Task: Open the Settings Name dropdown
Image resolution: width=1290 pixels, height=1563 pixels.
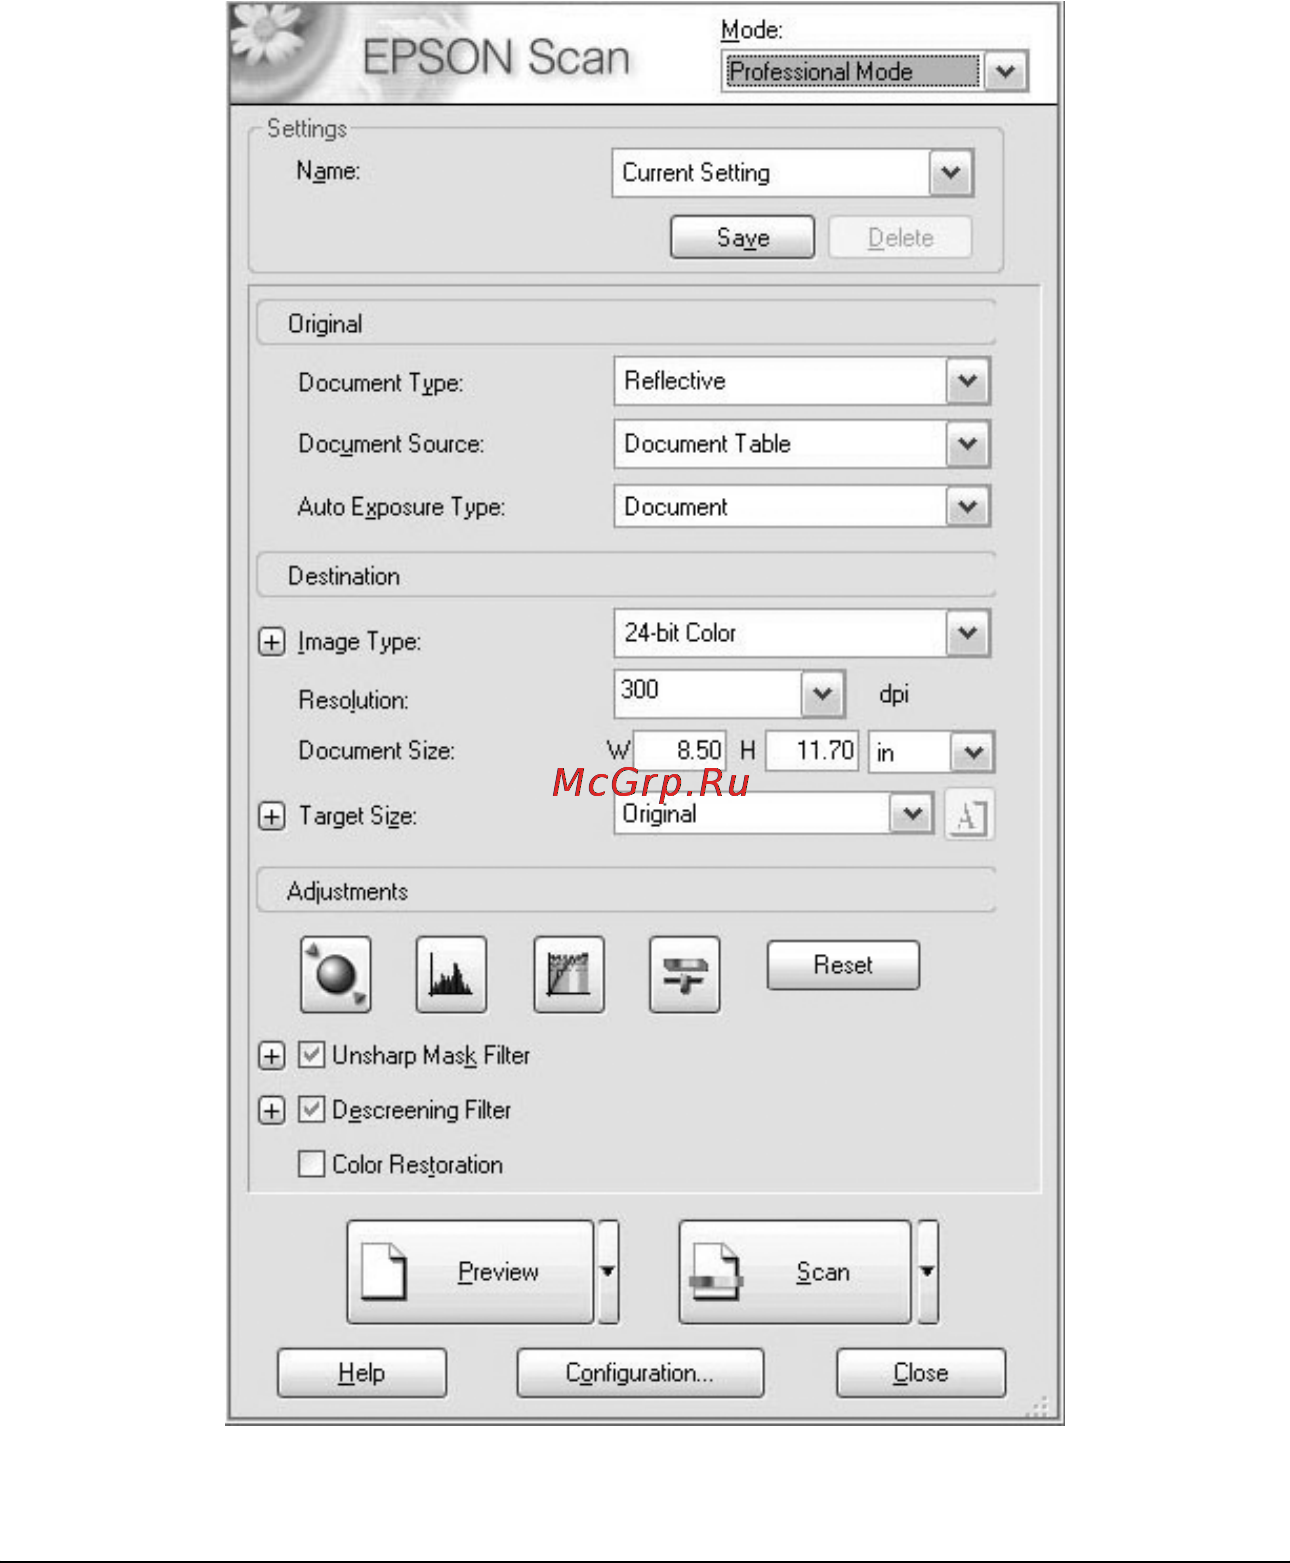Action: [x=951, y=173]
